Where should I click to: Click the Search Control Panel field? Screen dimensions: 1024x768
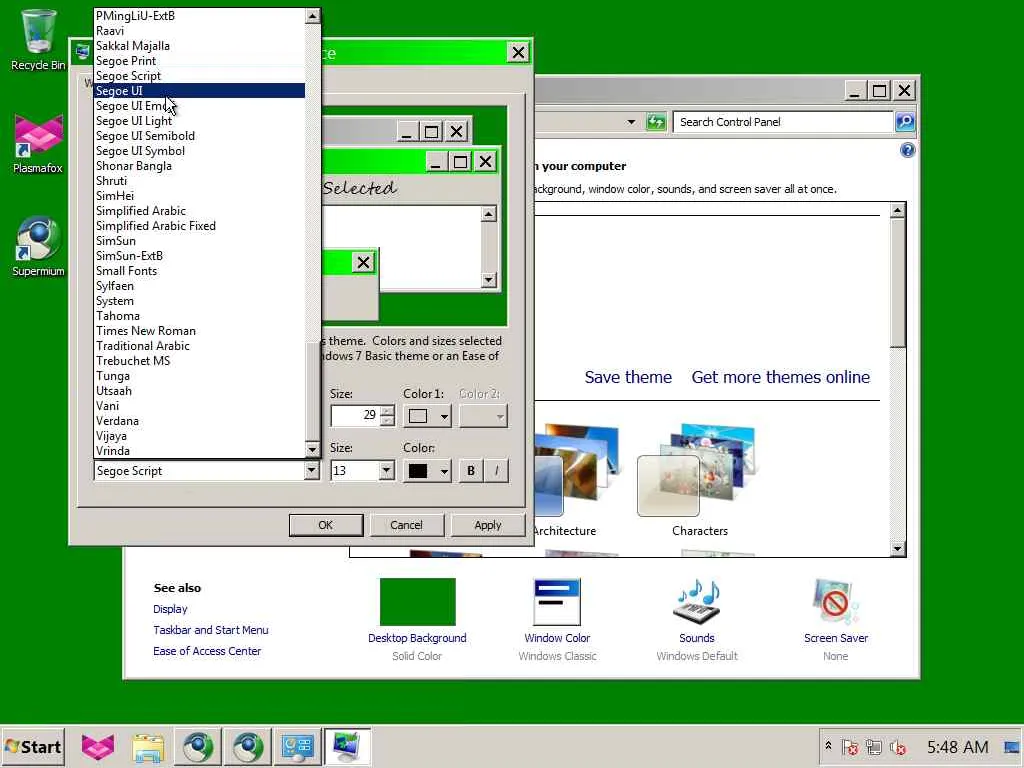[782, 121]
